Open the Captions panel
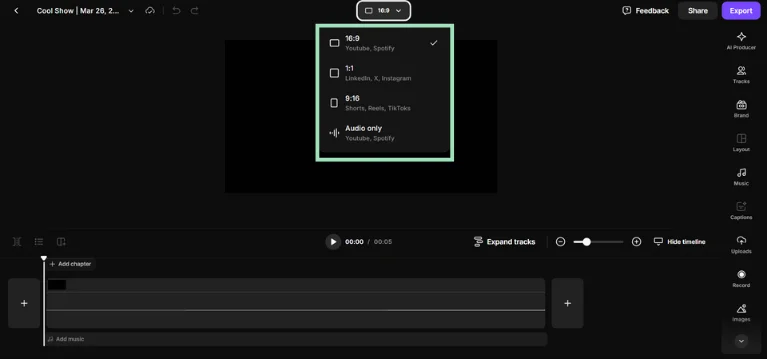 [741, 210]
